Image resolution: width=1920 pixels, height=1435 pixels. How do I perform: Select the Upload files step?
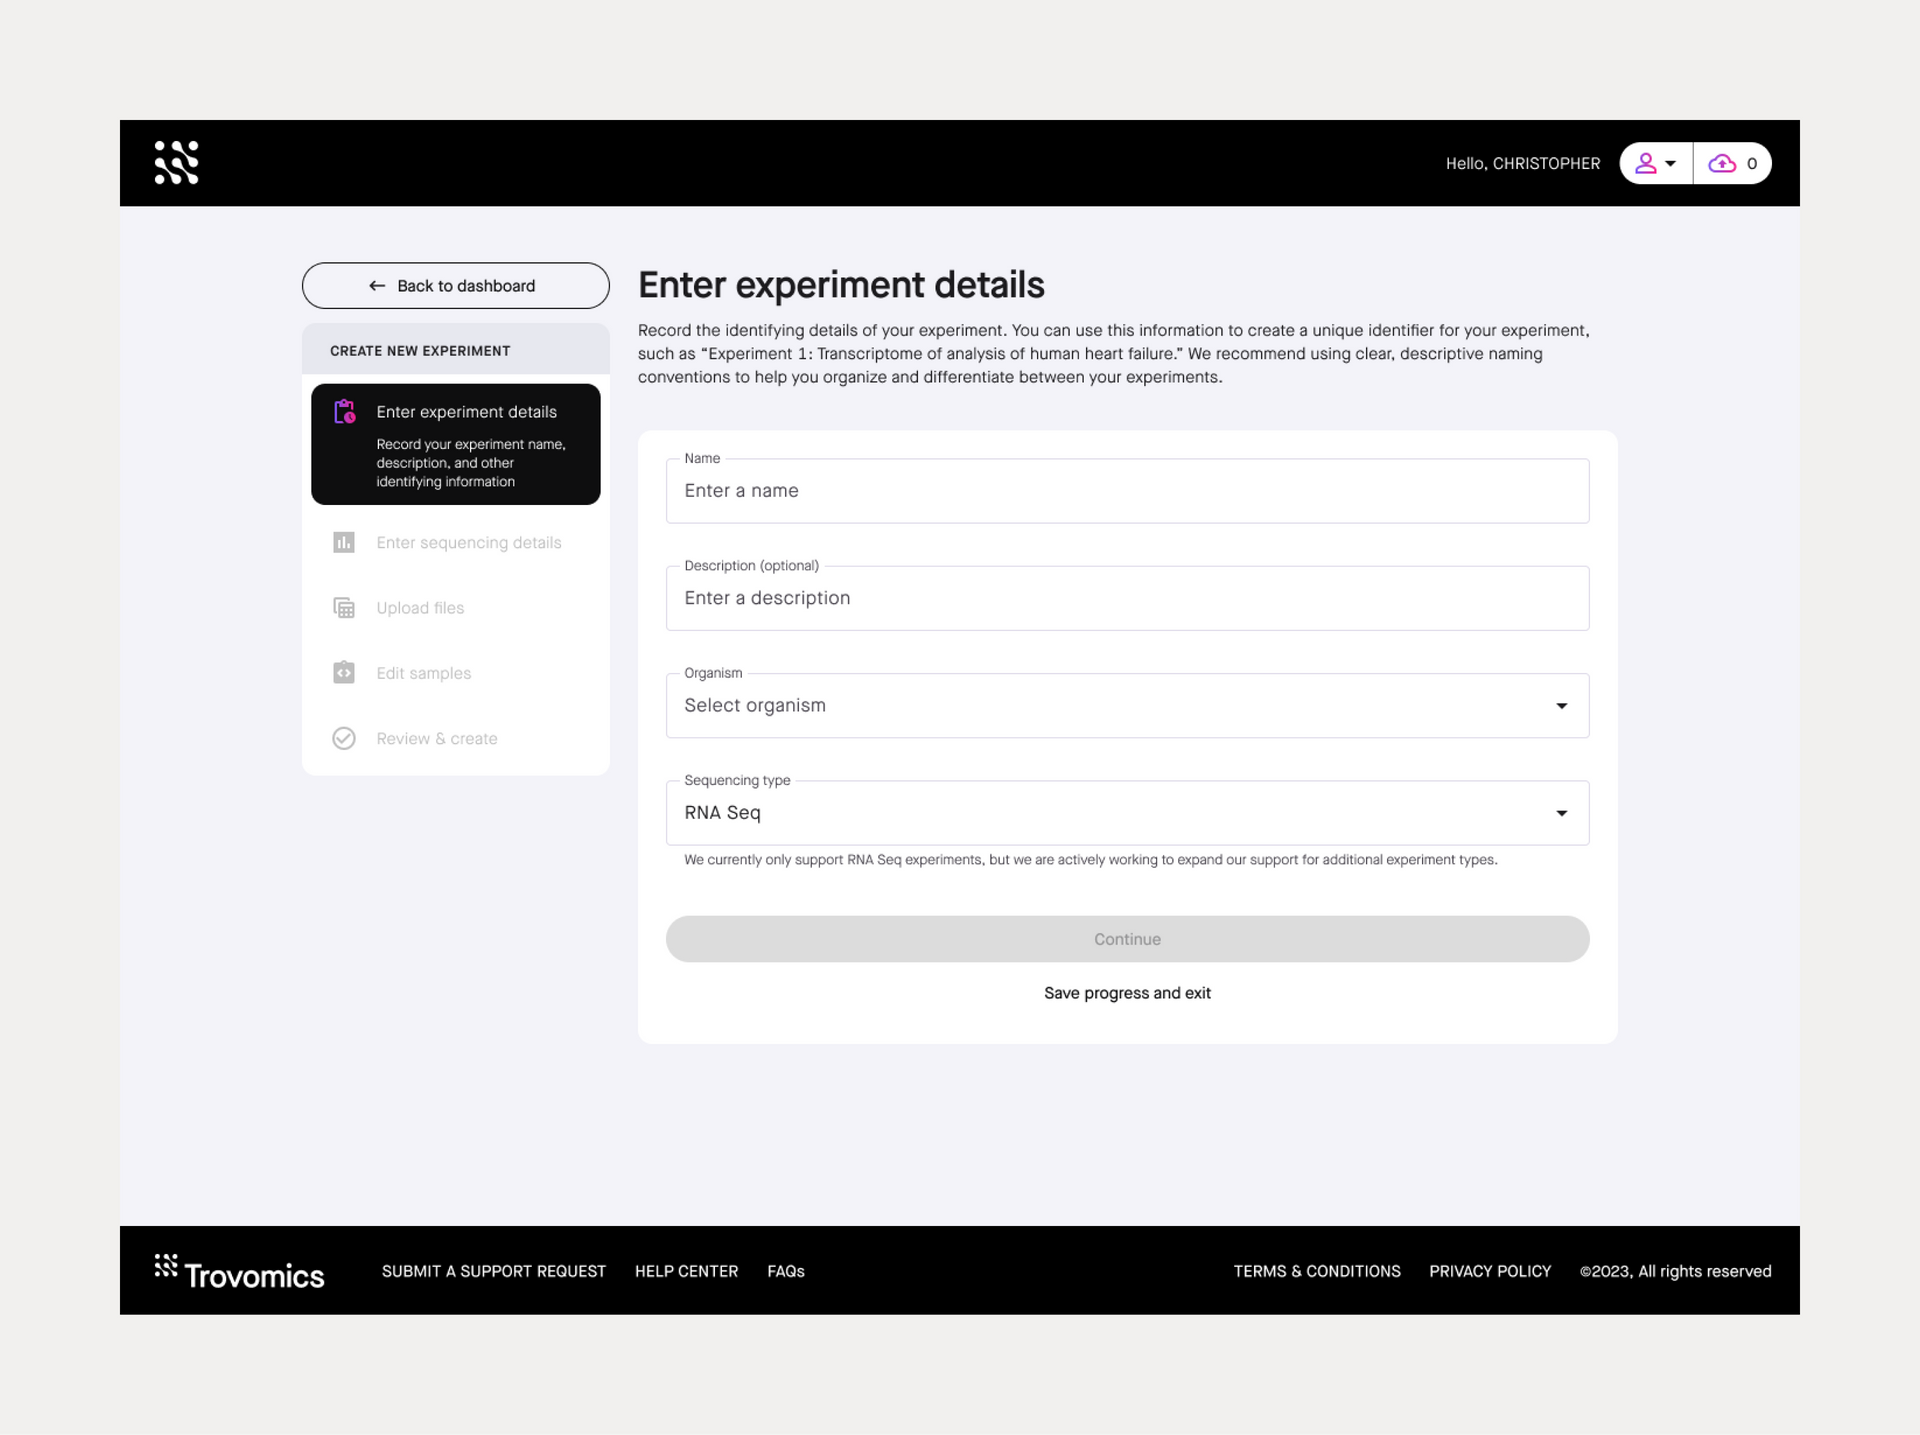tap(456, 608)
